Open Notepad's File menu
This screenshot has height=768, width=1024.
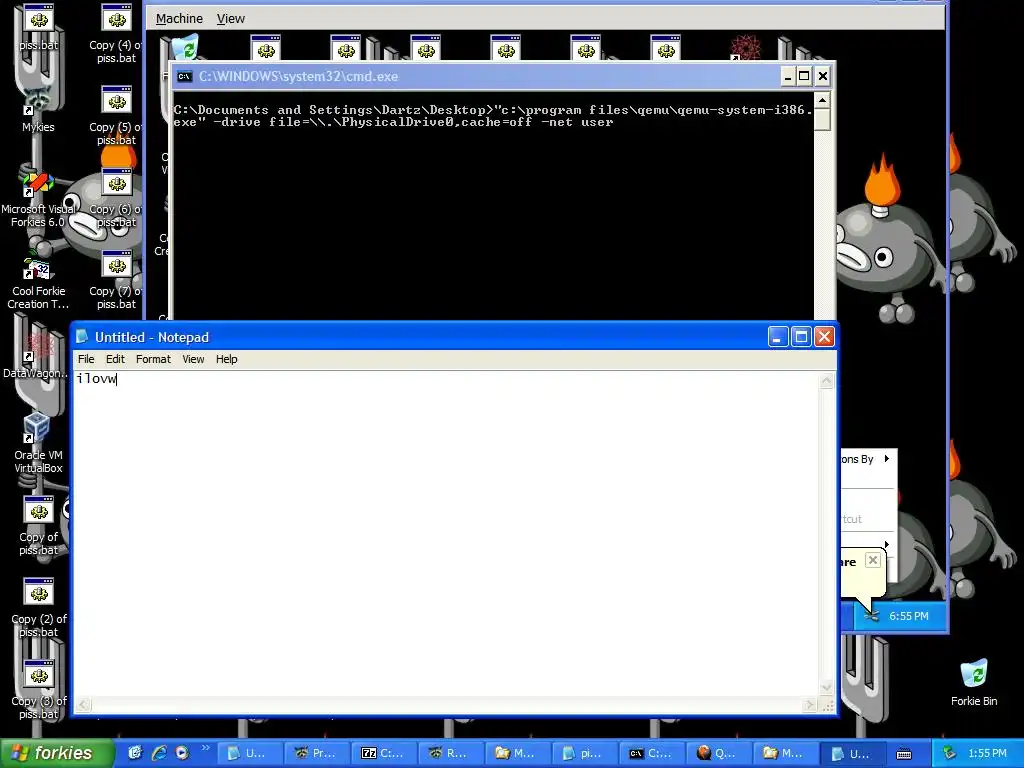[x=86, y=359]
